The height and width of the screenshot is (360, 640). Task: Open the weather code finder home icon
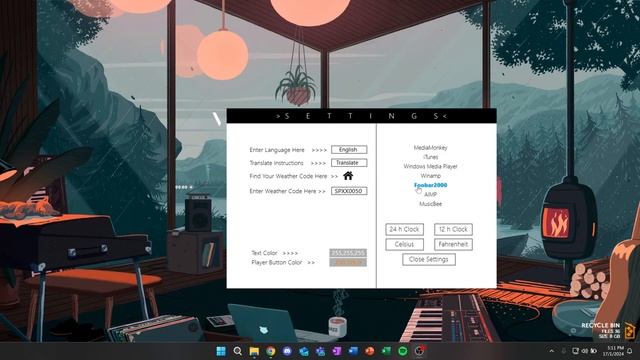(x=348, y=176)
